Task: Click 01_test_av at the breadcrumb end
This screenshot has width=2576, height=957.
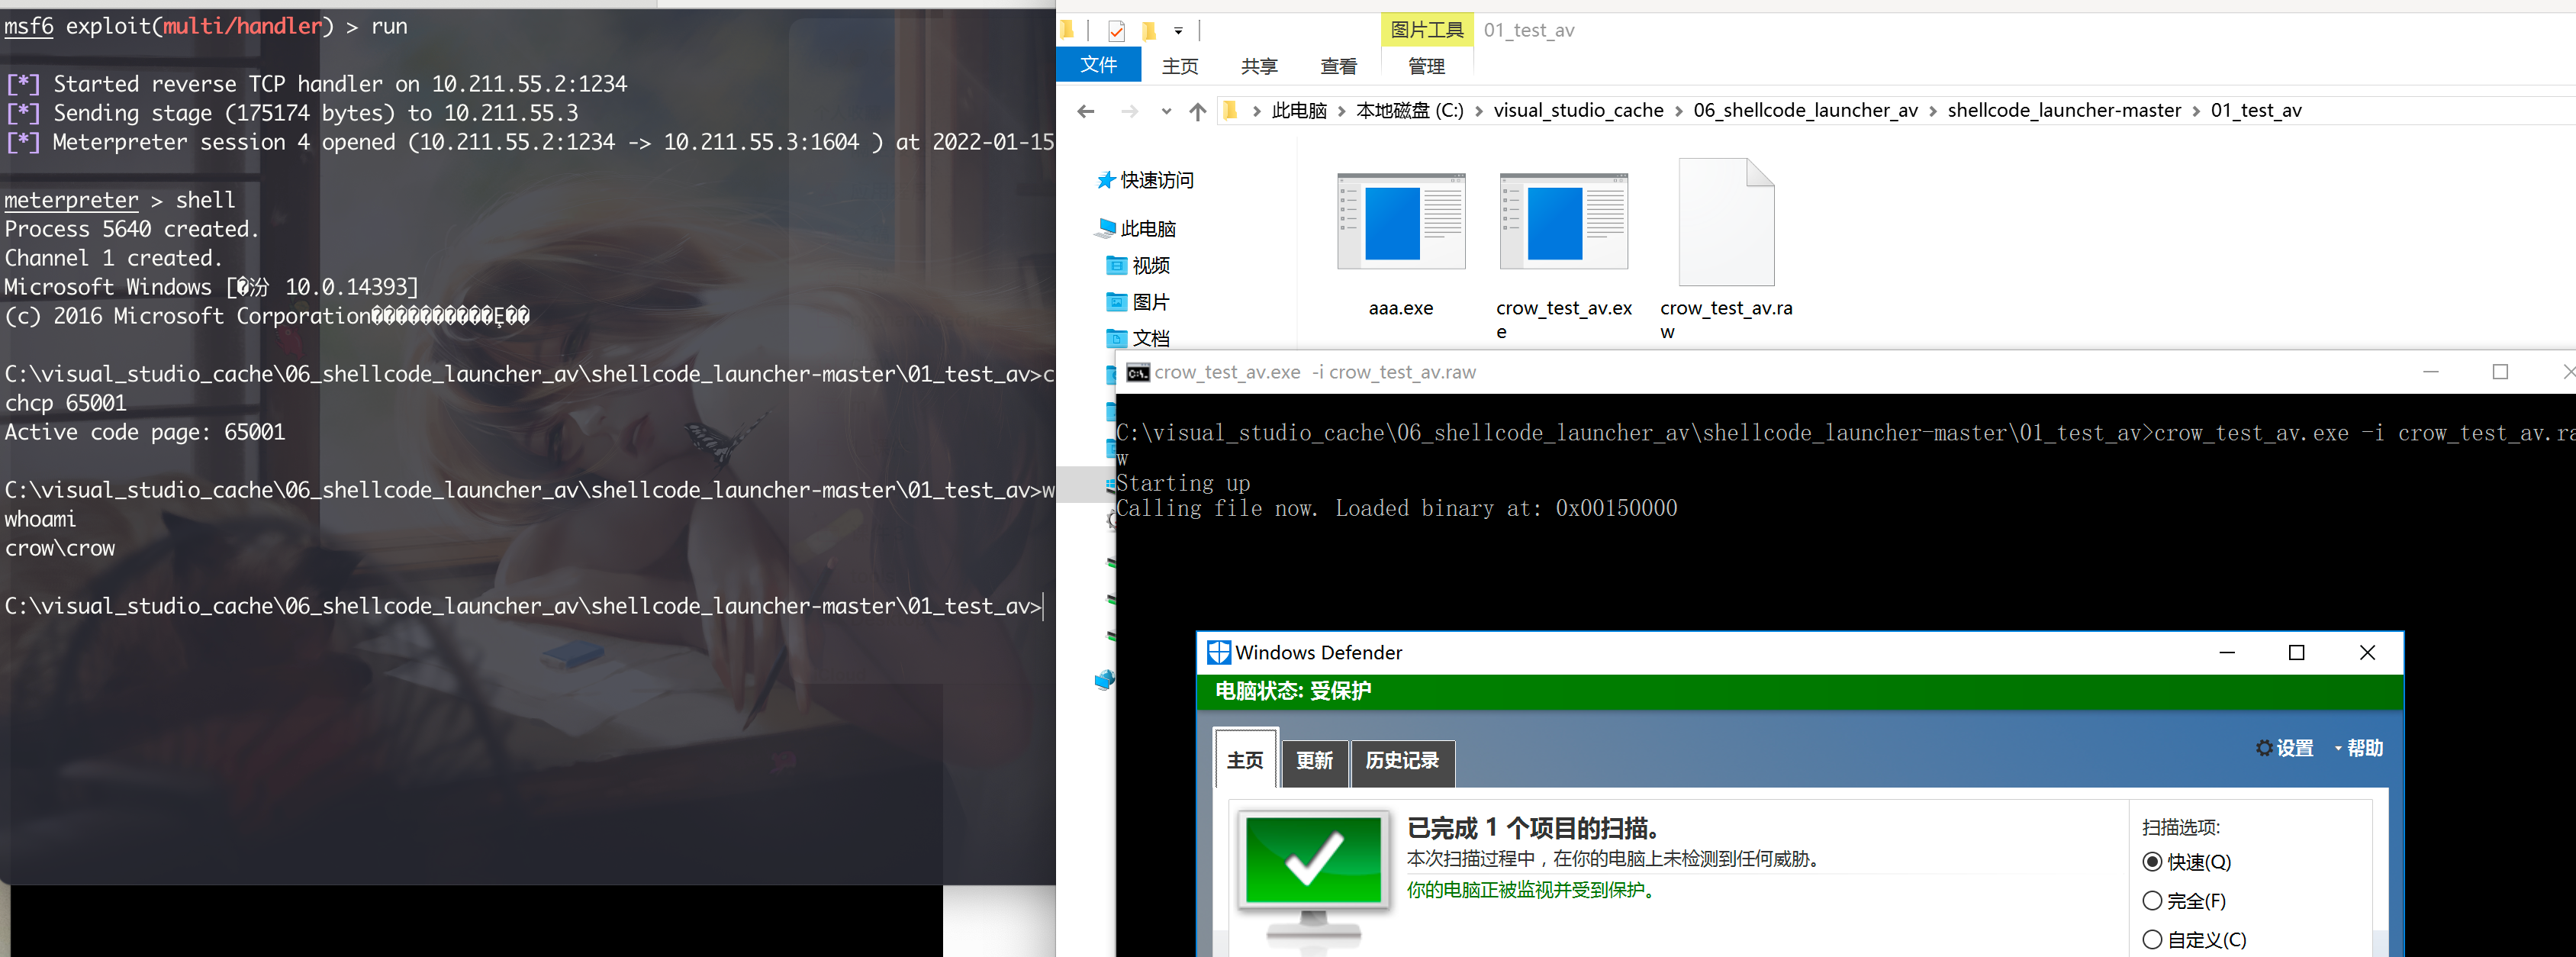Action: [2256, 111]
